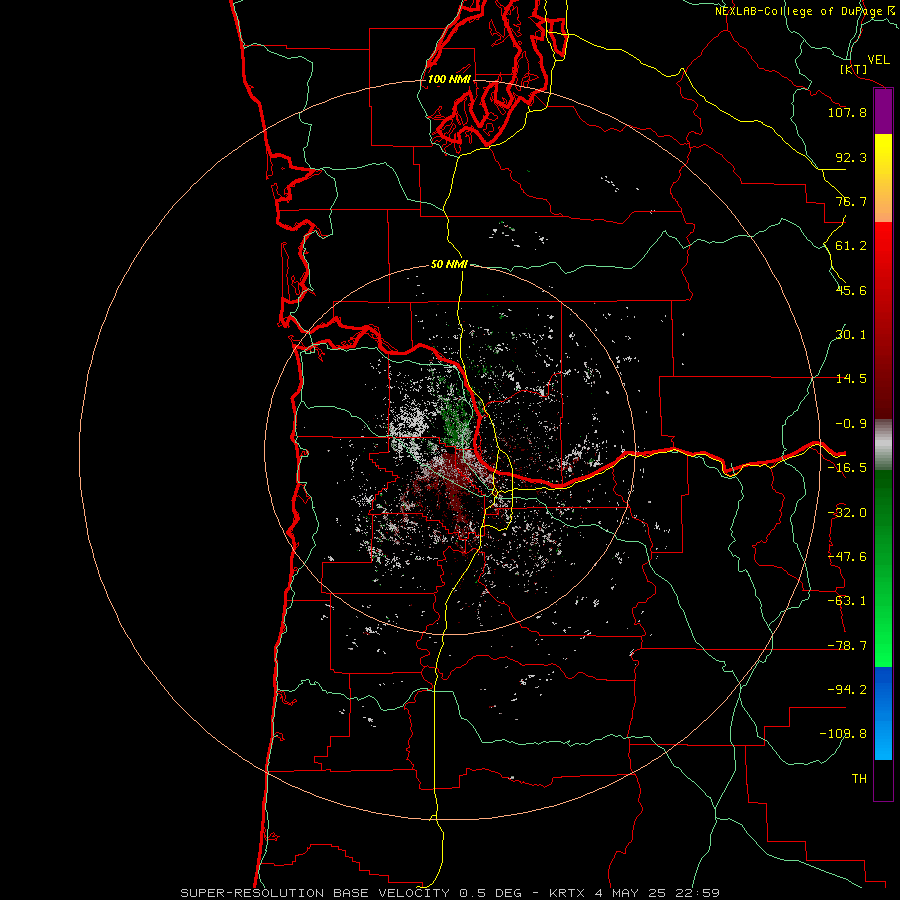
Task: Click the 50 NMI range ring label
Action: (x=449, y=265)
